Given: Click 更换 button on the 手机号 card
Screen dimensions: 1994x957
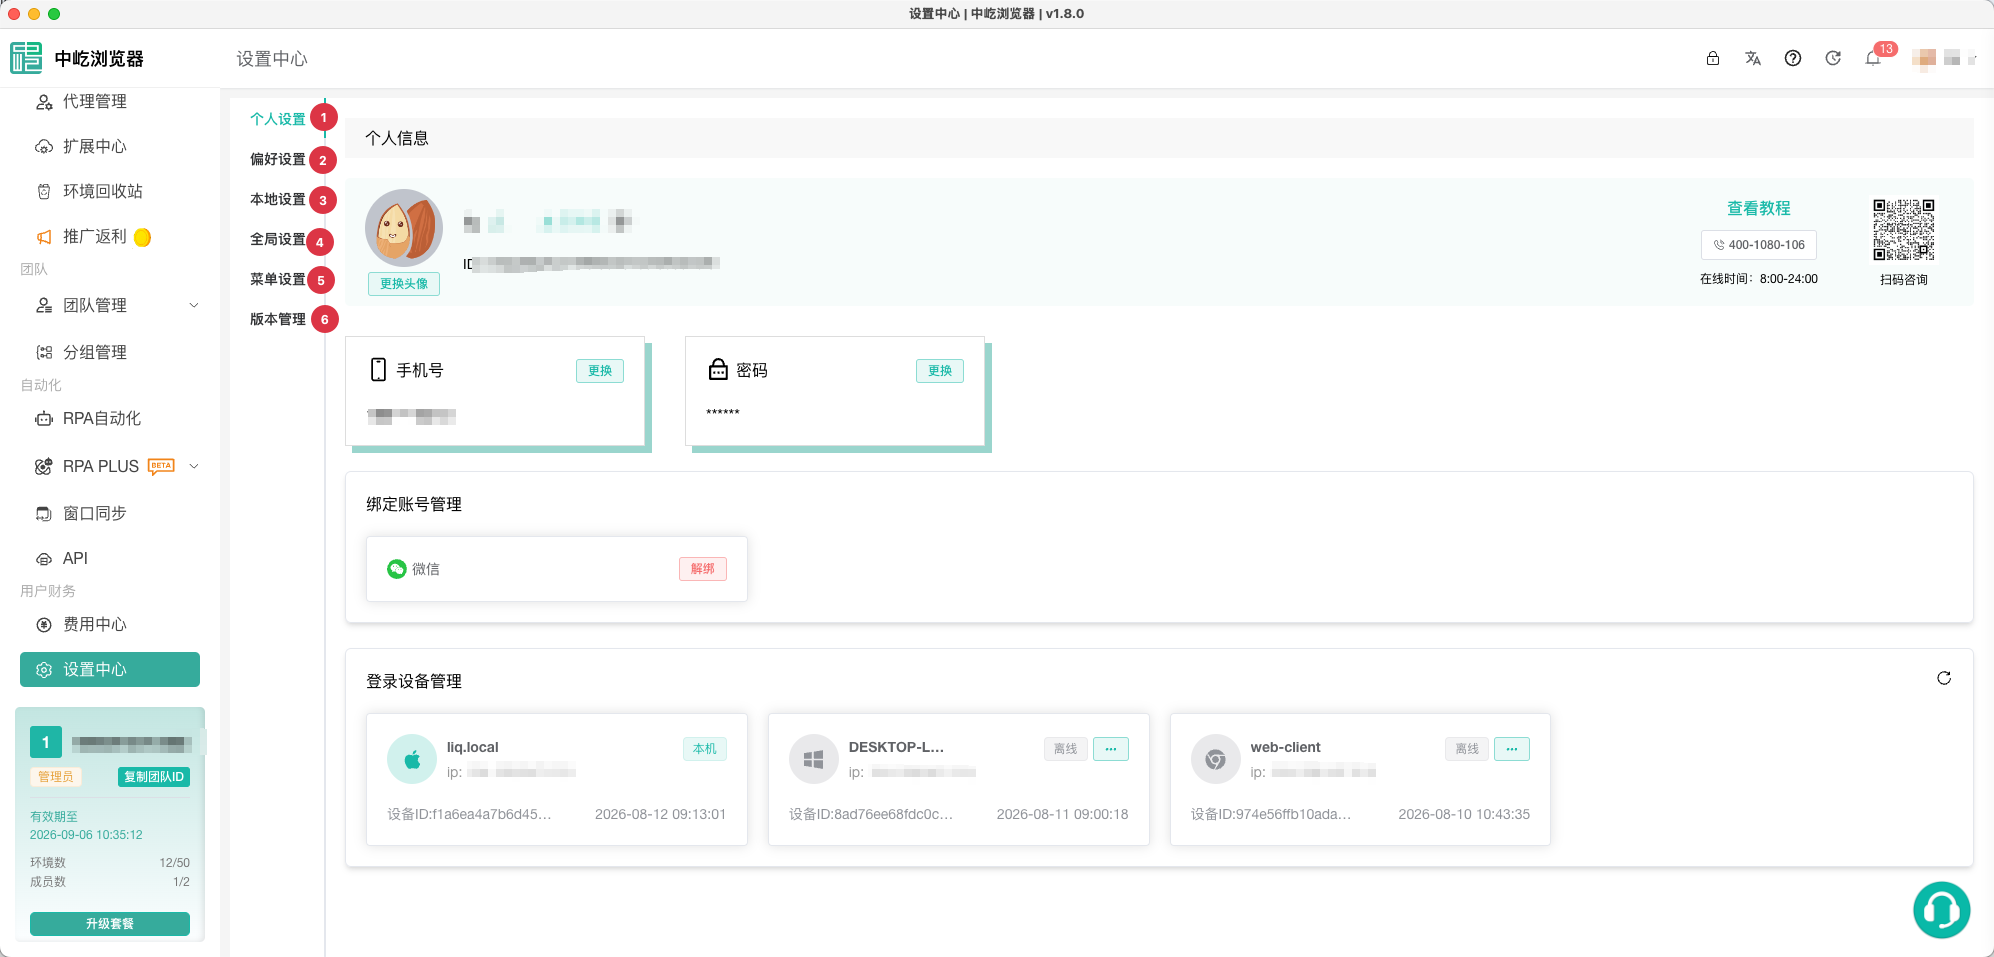Looking at the screenshot, I should coord(600,371).
